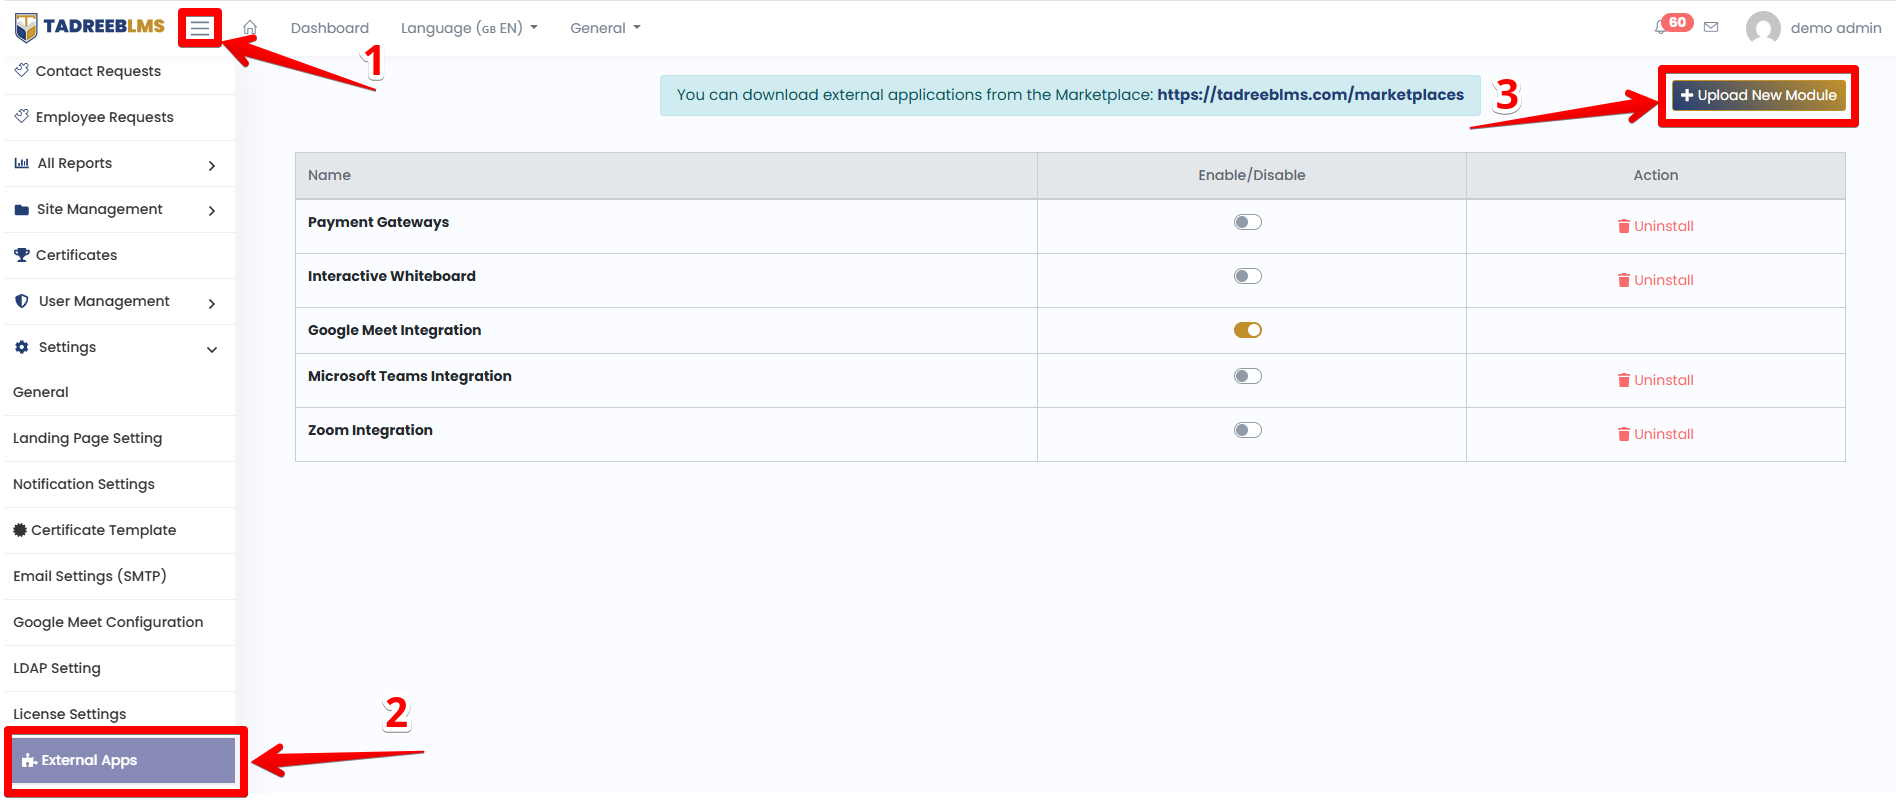Screen dimensions: 1896x802
Task: Disable the Google Meet Integration toggle
Action: click(x=1248, y=330)
